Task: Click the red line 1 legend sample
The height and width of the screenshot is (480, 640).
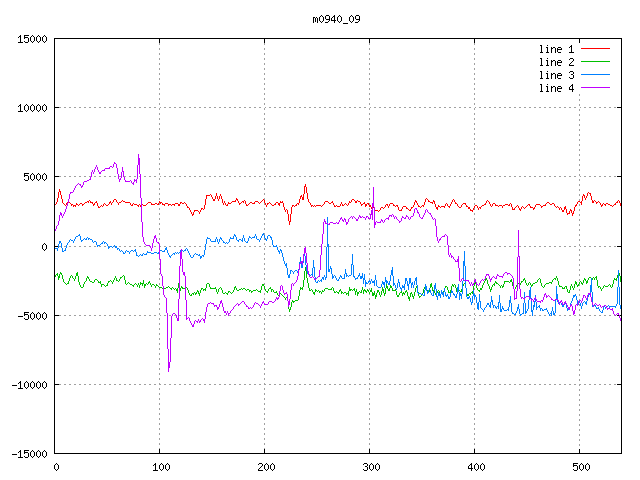Action: pyautogui.click(x=595, y=49)
